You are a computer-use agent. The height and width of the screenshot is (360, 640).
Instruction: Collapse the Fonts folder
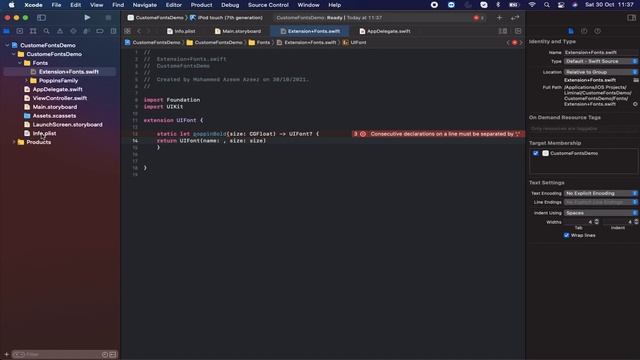pyautogui.click(x=20, y=63)
